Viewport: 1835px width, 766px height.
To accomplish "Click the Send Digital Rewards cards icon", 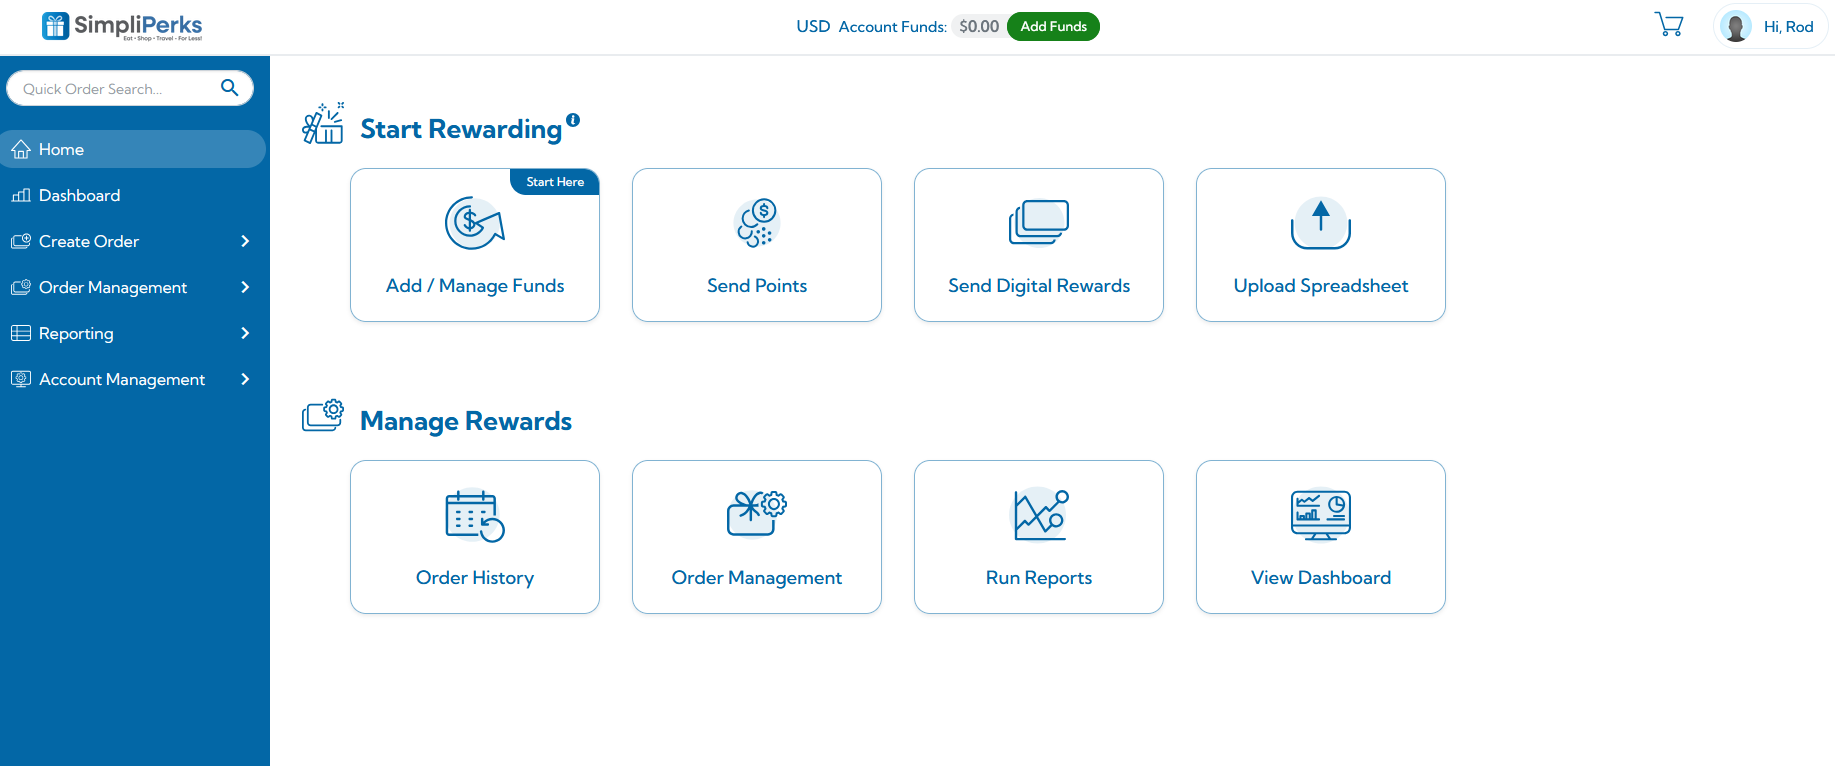I will (1039, 222).
